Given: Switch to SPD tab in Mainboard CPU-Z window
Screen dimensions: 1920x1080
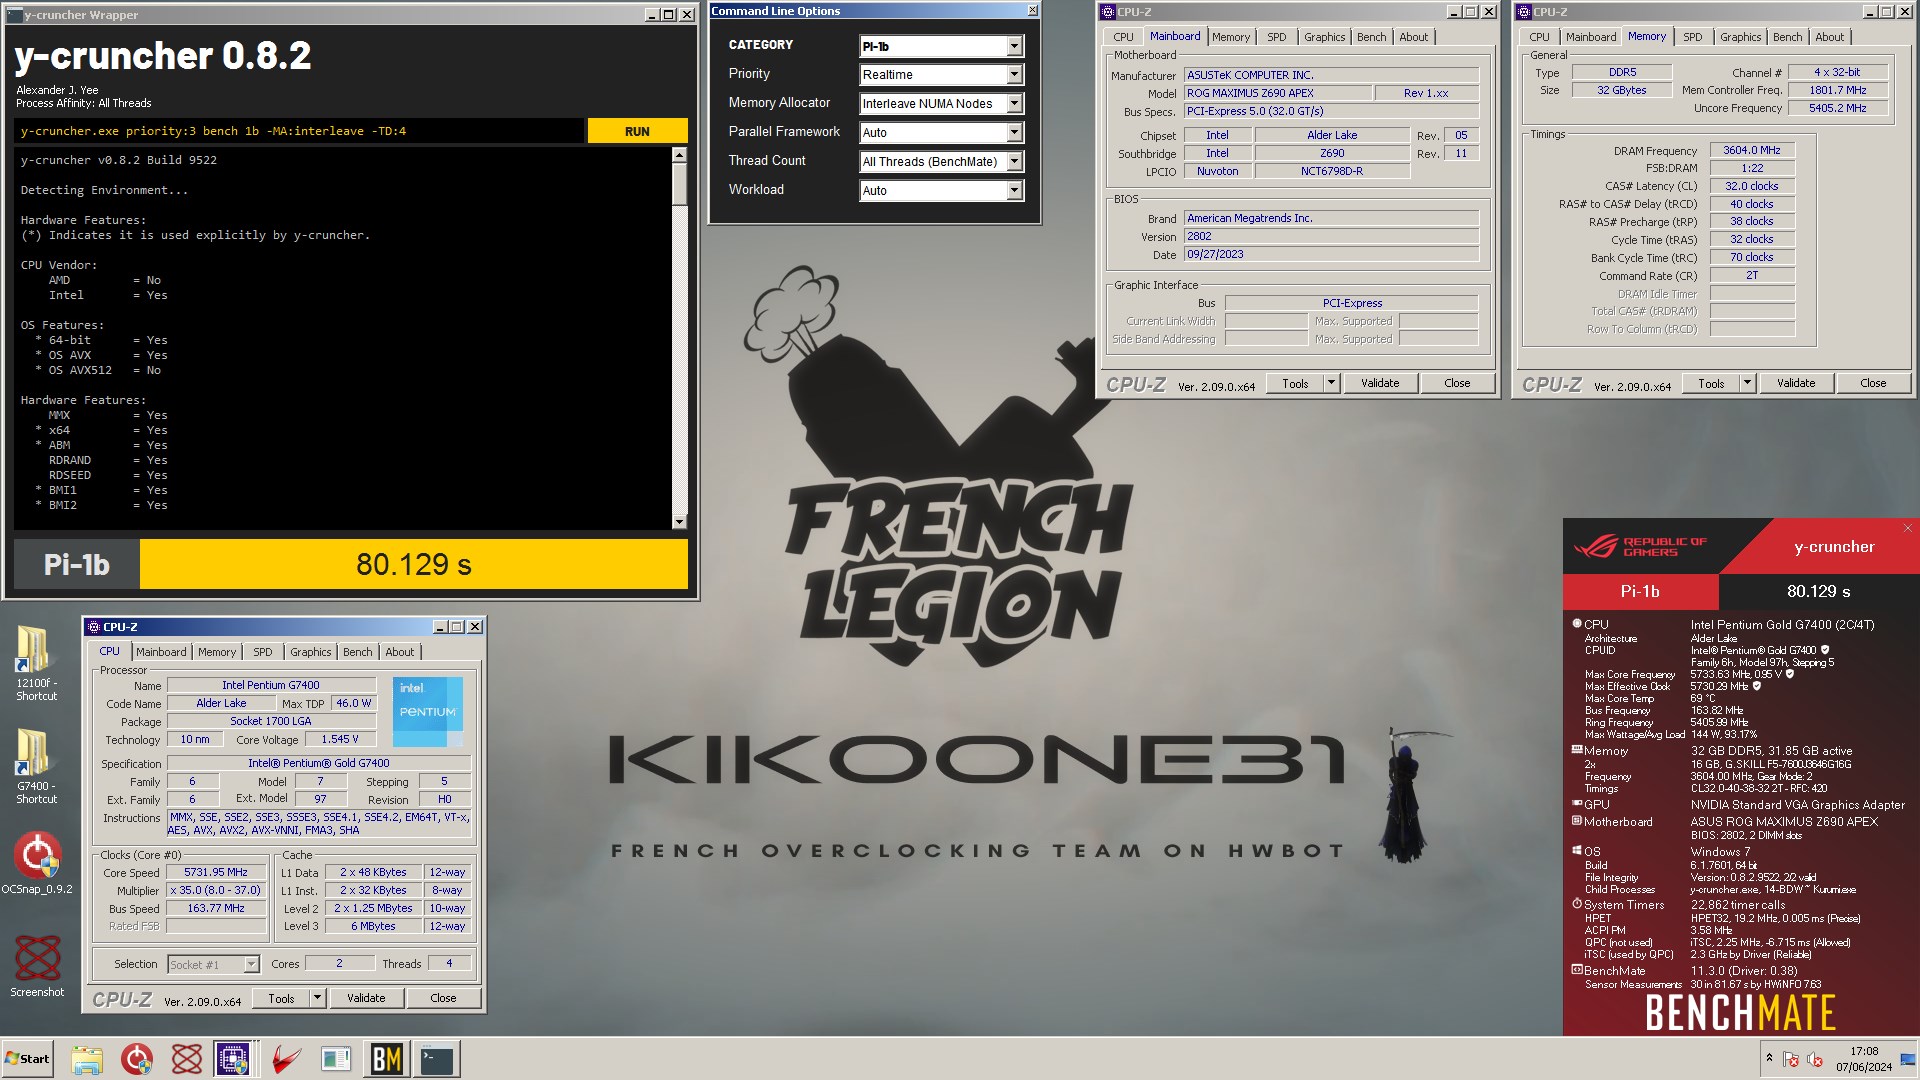Looking at the screenshot, I should 1277,37.
